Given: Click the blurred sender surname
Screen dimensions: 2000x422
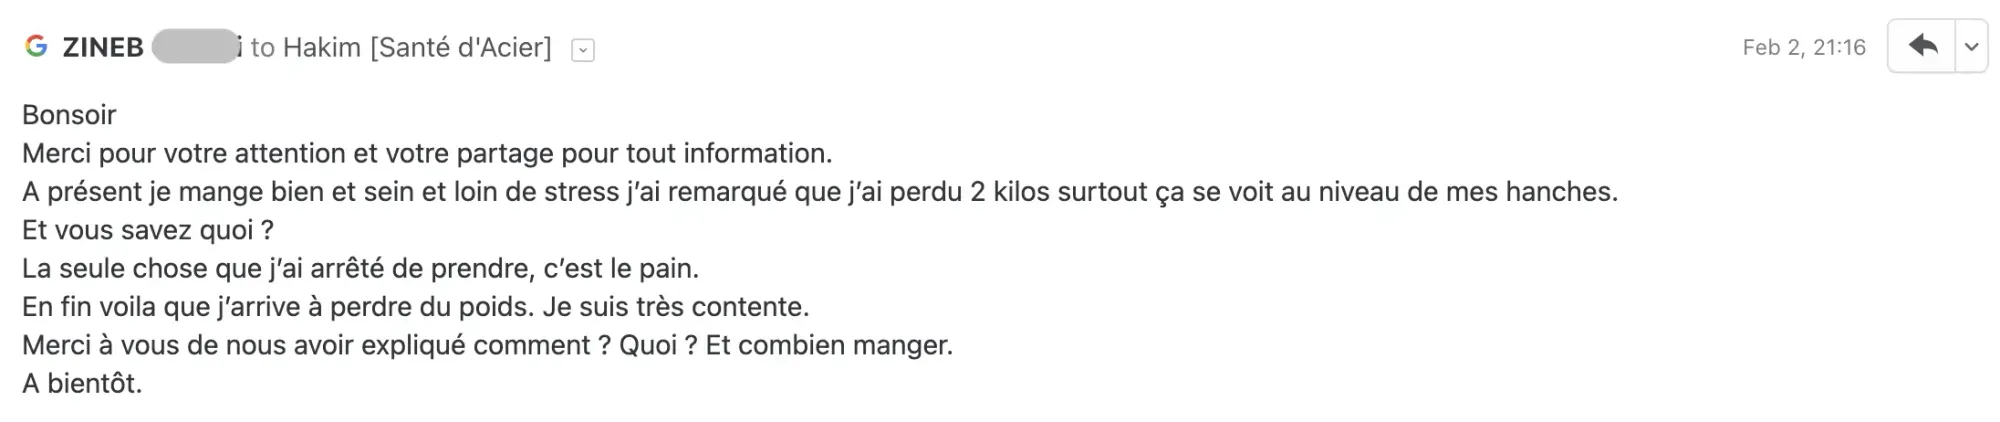Looking at the screenshot, I should (x=196, y=47).
